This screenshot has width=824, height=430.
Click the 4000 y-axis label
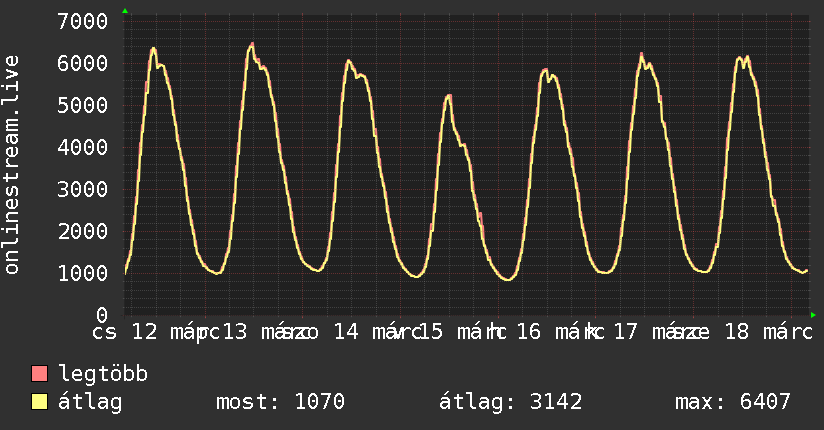click(x=83, y=147)
